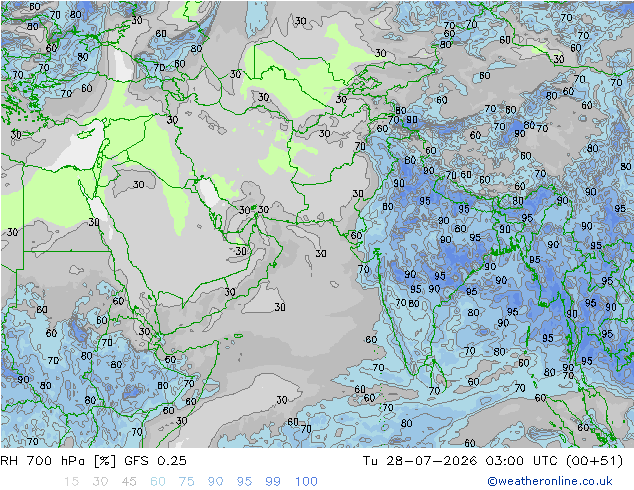Viewport: 634px width, 490px height.
Task: Select the 'RH 700 hPa [%] GFS 0.25' title text
Action: [93, 461]
